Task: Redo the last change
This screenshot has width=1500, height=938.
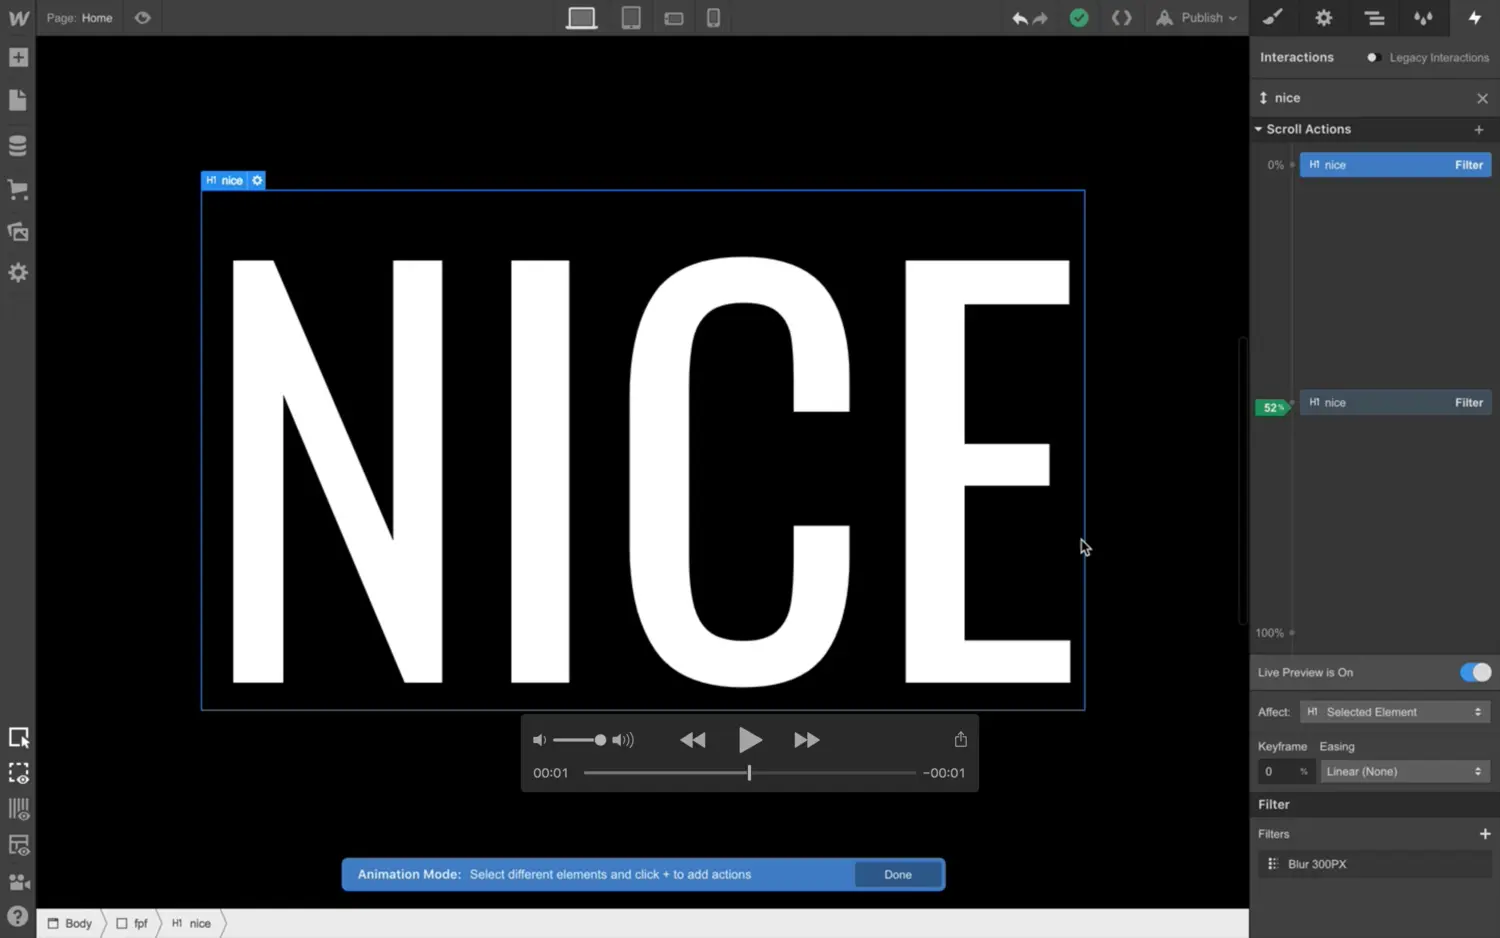Action: click(1040, 18)
